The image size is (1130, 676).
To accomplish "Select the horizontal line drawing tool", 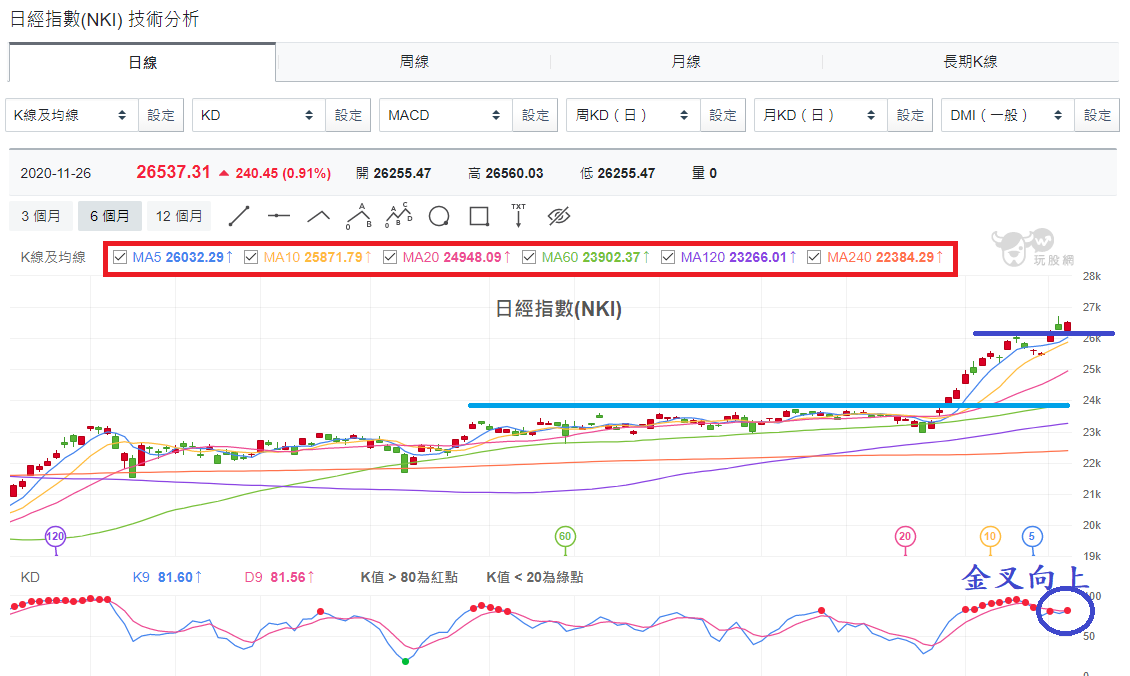I will tap(278, 215).
